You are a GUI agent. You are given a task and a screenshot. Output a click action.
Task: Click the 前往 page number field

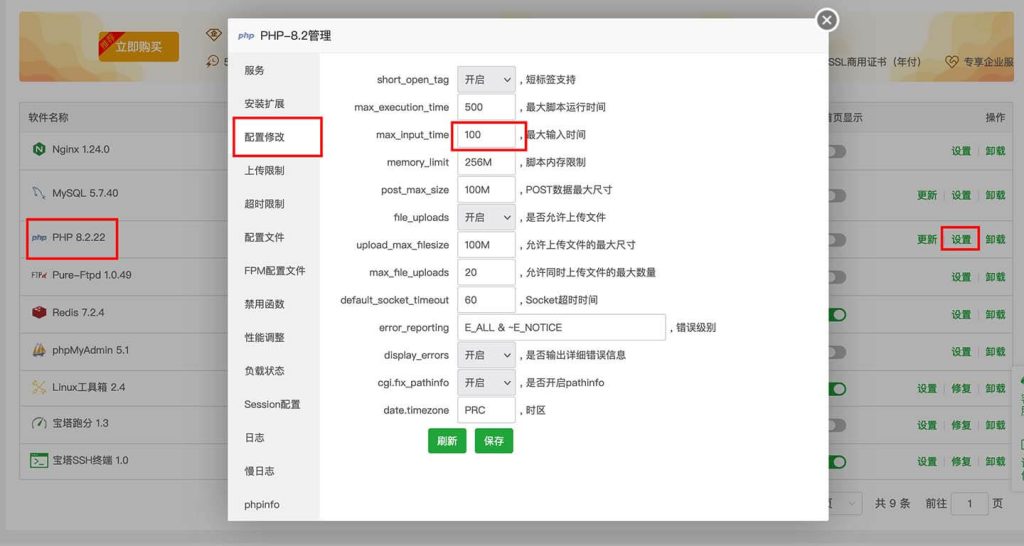(x=970, y=504)
